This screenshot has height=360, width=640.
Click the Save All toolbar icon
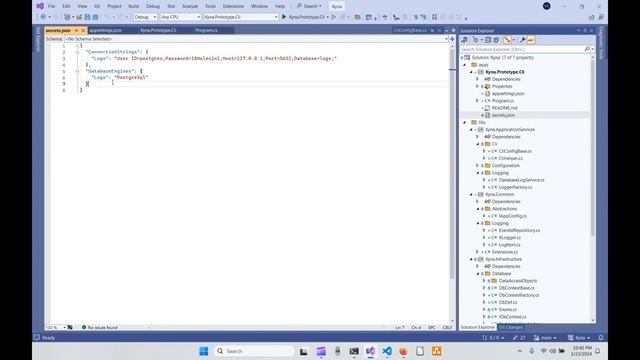coord(96,17)
